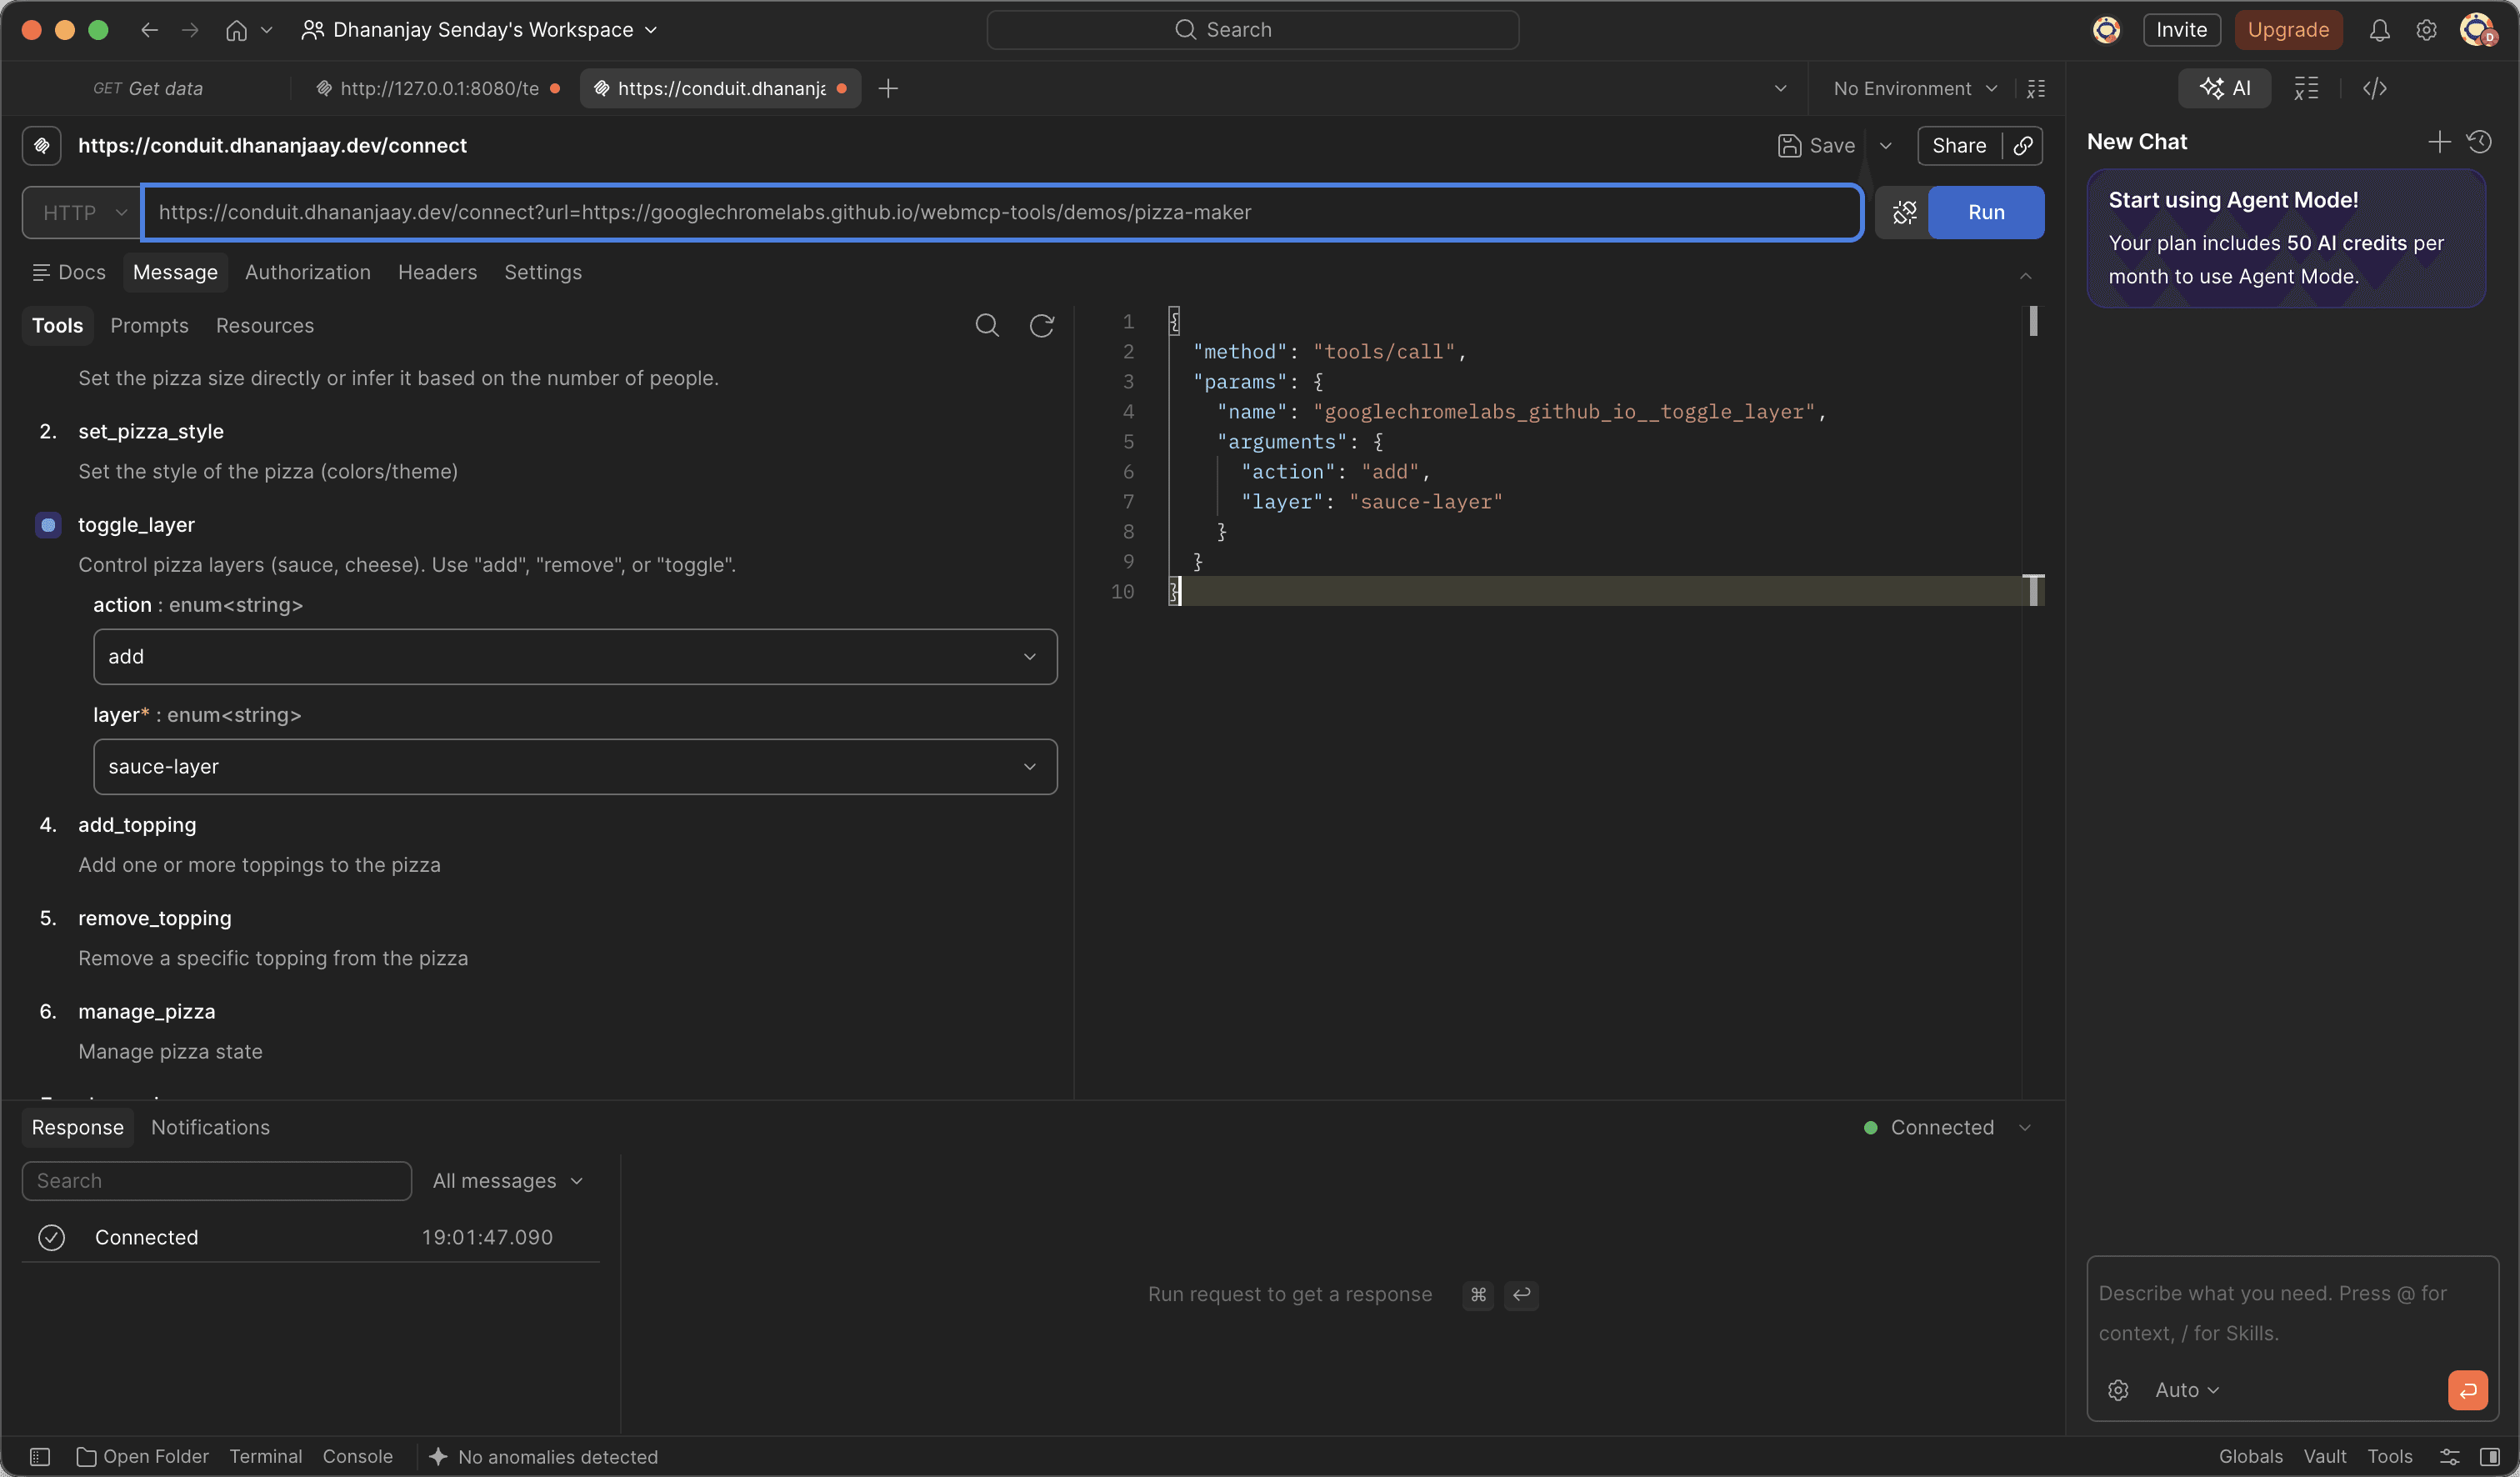Click into the request URL field

click(1002, 212)
